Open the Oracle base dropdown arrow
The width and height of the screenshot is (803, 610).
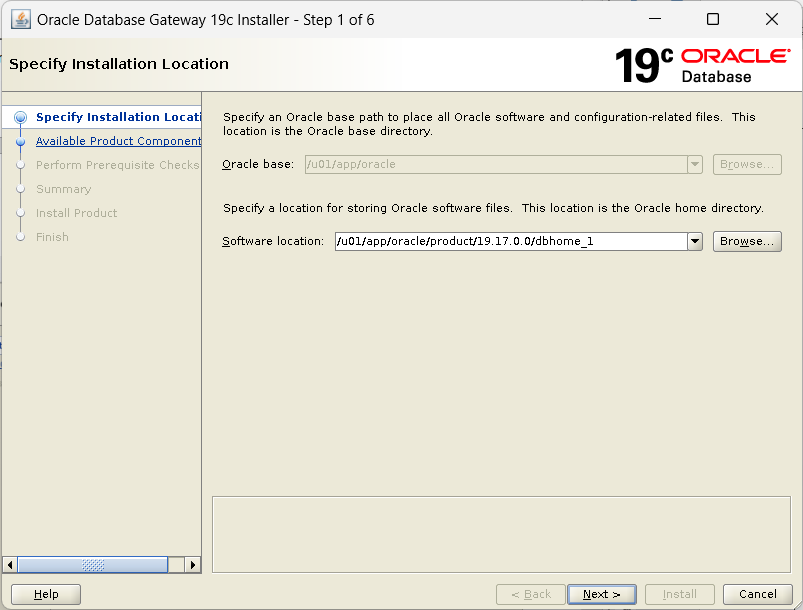click(x=695, y=164)
